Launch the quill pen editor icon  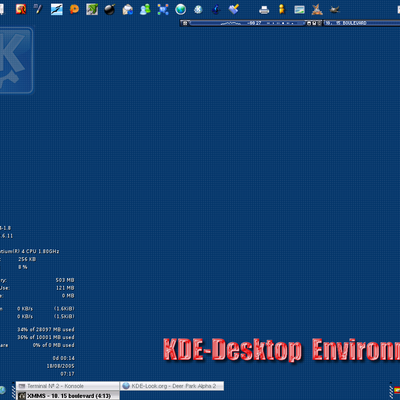tap(38, 9)
